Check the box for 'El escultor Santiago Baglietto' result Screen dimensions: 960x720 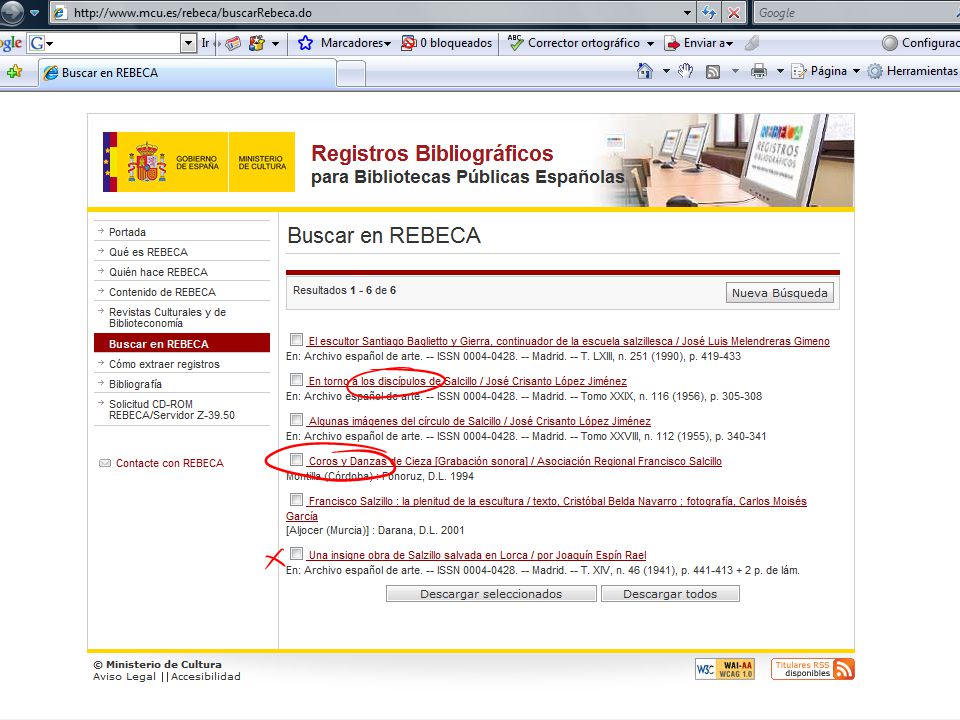click(296, 339)
